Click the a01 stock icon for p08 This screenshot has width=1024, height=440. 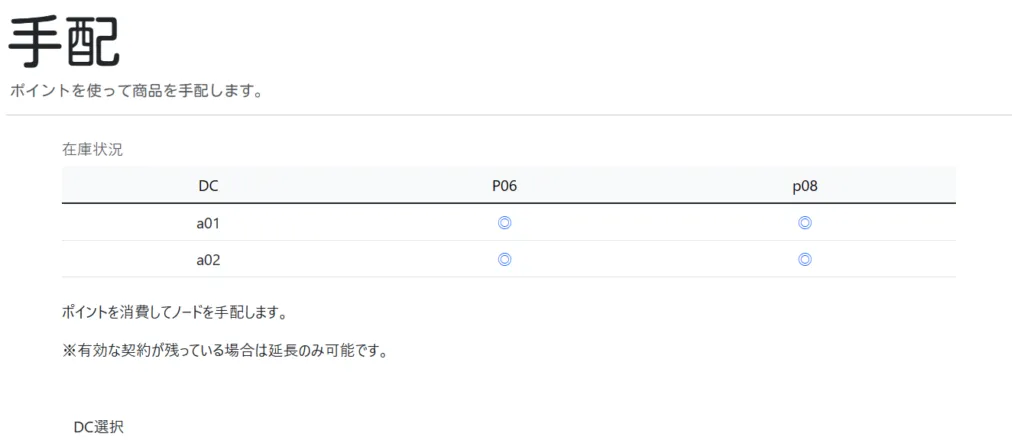click(805, 223)
